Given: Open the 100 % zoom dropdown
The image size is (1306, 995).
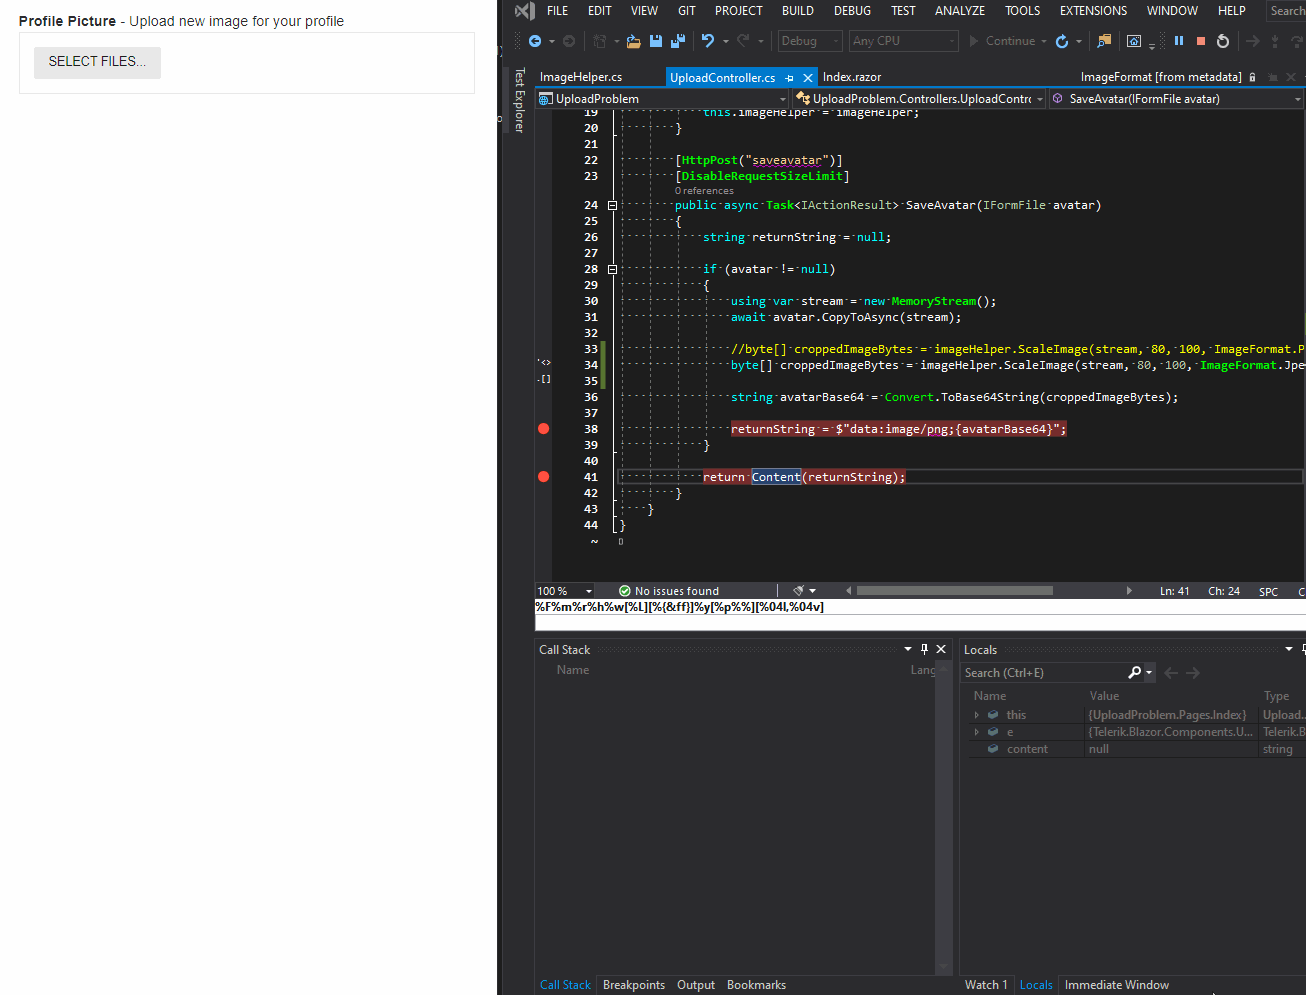Looking at the screenshot, I should pyautogui.click(x=588, y=591).
